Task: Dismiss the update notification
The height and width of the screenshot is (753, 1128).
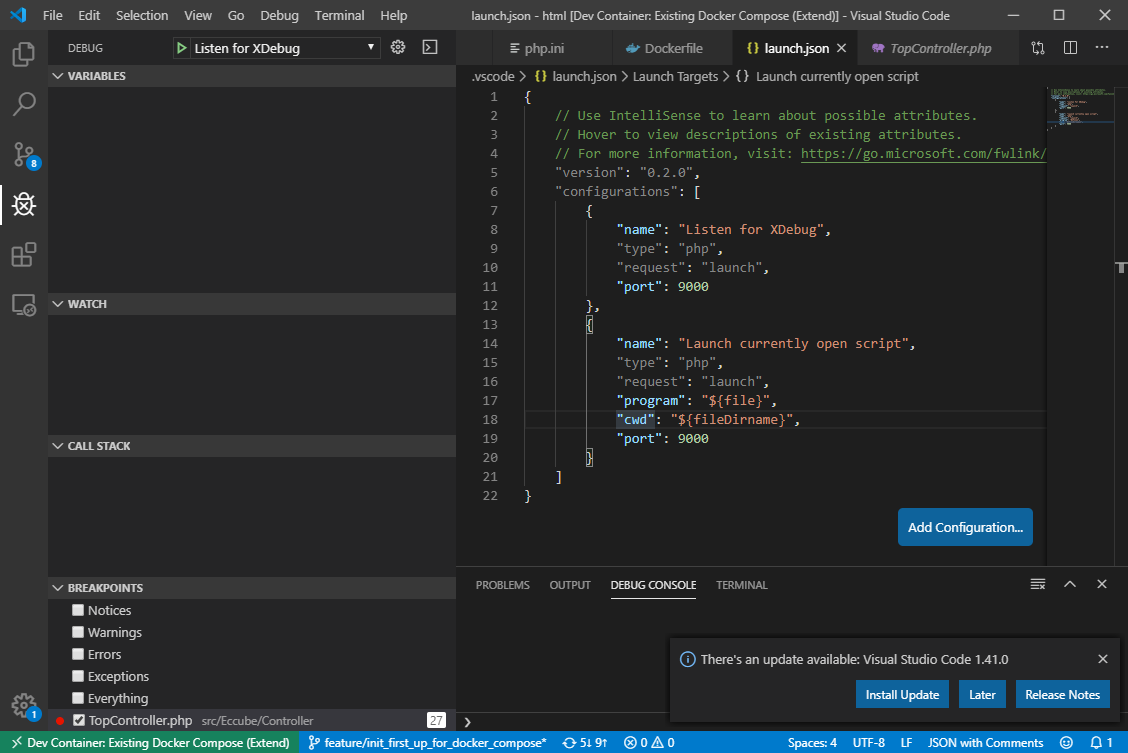Action: pos(1103,659)
